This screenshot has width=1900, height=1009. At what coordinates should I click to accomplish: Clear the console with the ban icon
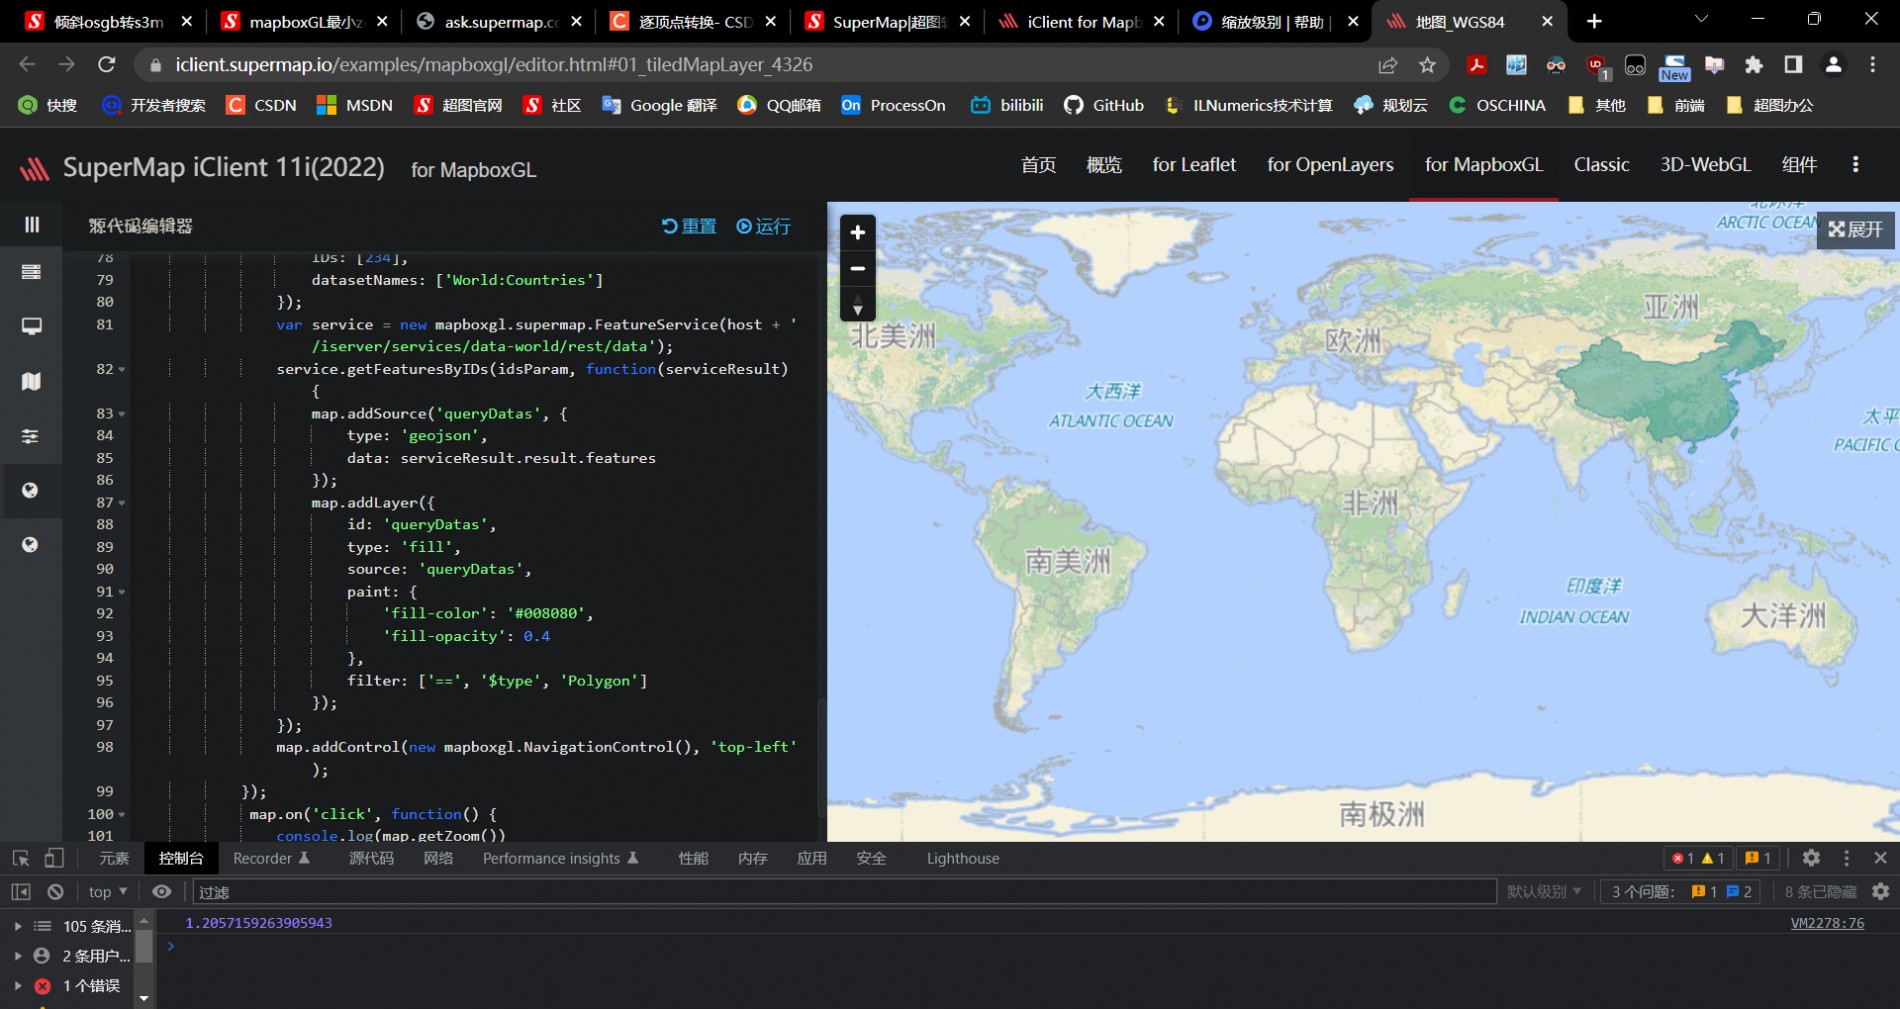click(56, 892)
